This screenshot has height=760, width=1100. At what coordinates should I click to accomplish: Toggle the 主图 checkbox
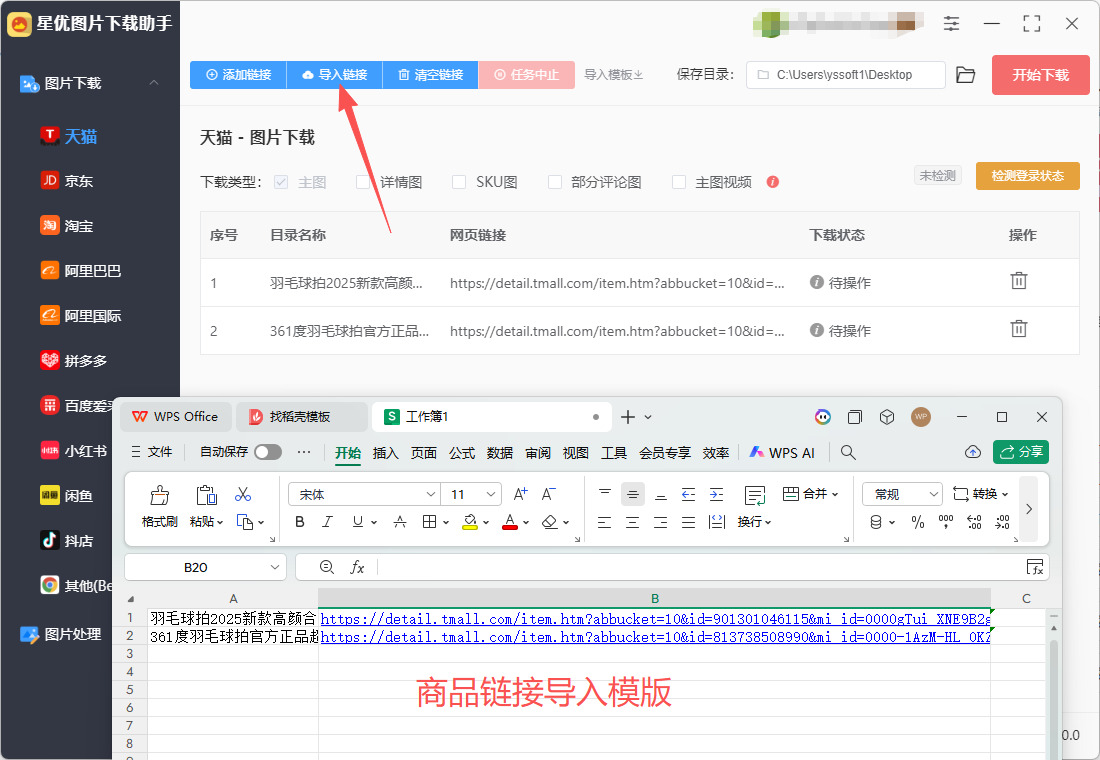click(281, 182)
